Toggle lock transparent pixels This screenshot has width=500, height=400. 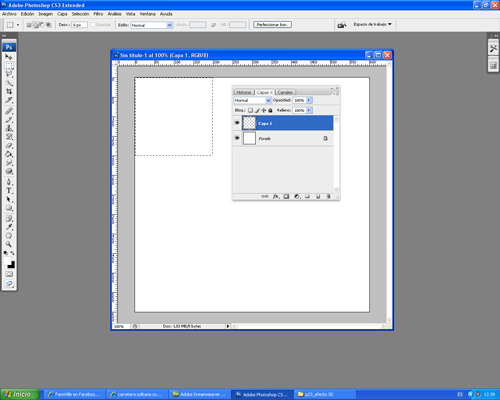pos(250,110)
